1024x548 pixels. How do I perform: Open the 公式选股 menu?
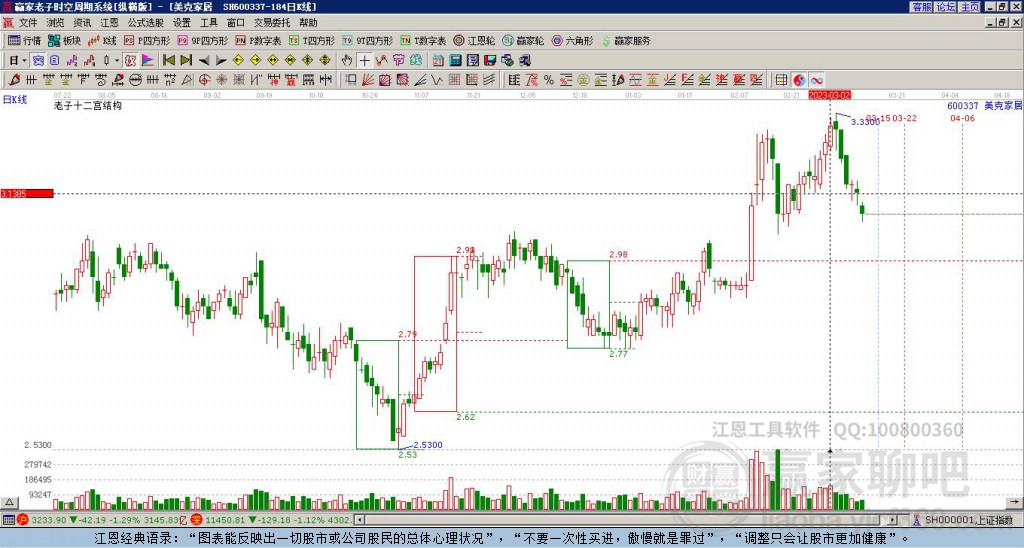[x=146, y=23]
